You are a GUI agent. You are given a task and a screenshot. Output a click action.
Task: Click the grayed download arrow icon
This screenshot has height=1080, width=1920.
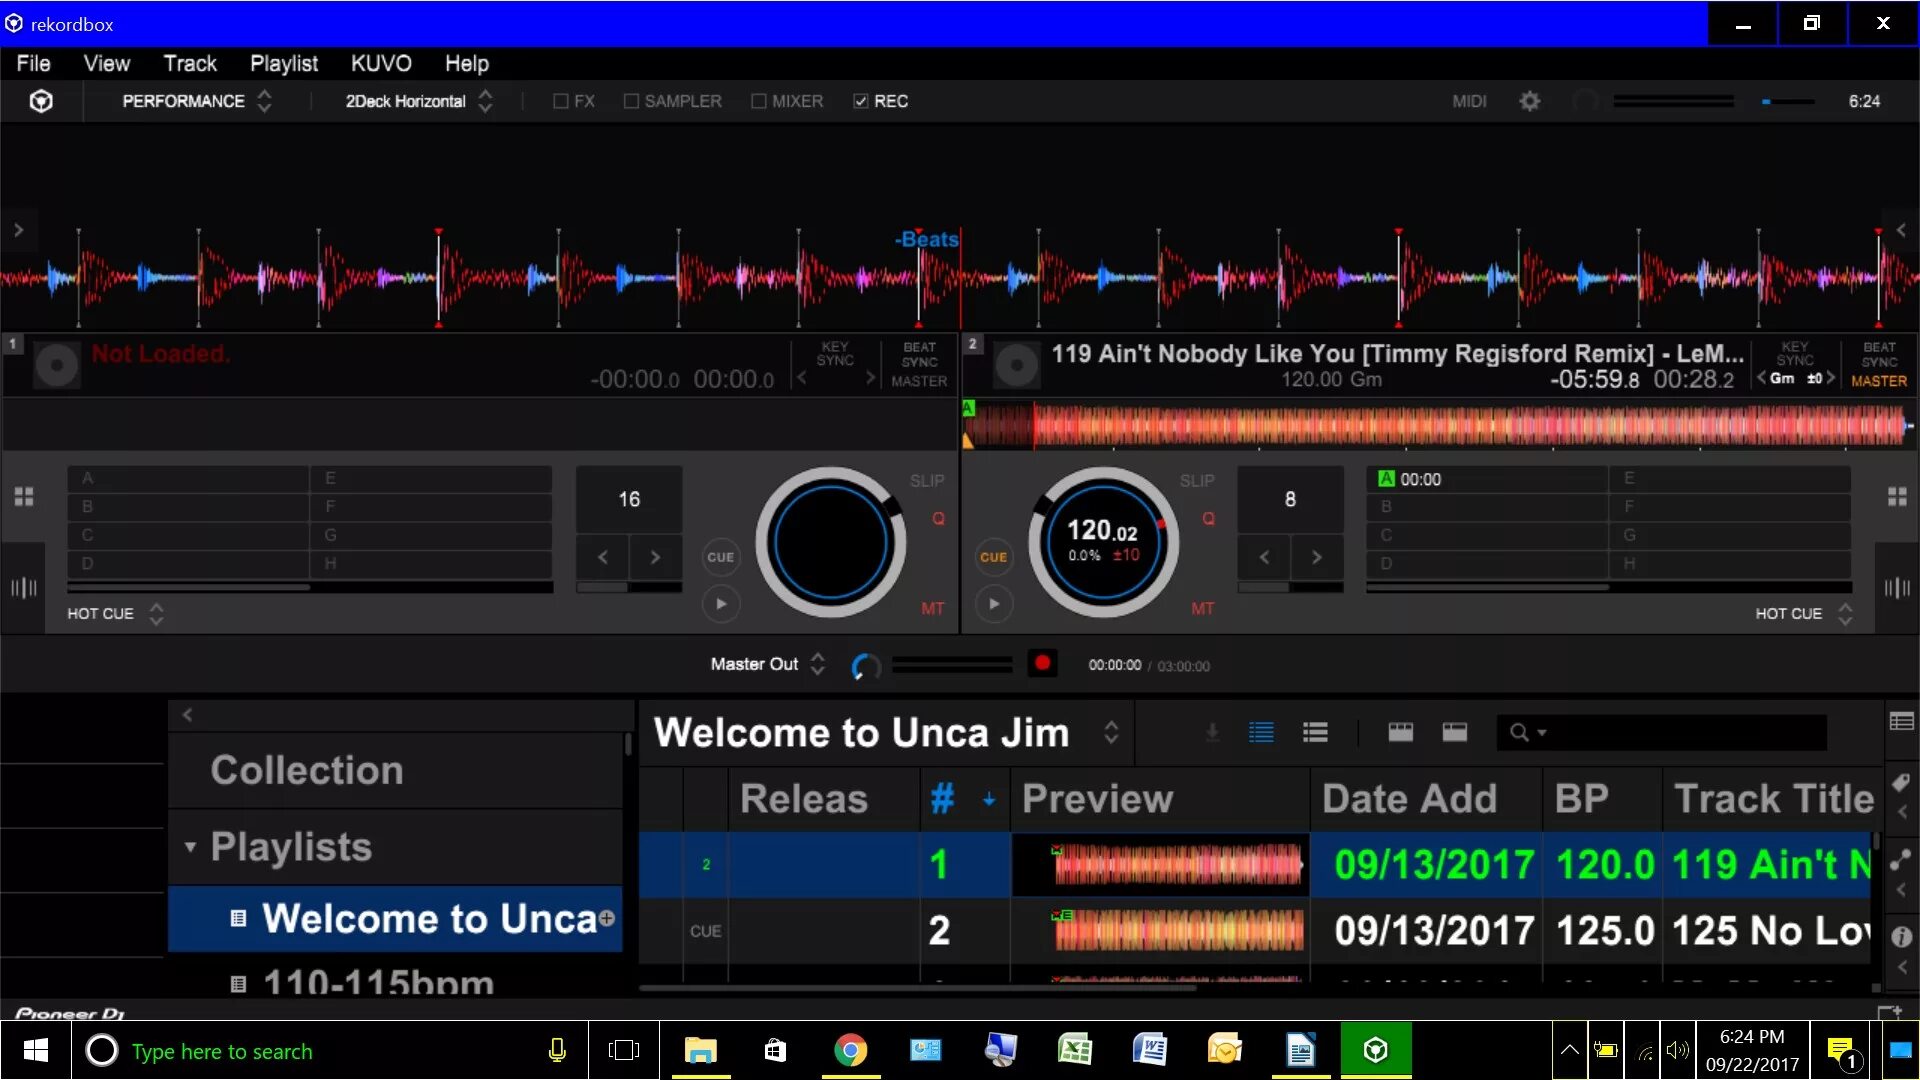[x=1212, y=733]
